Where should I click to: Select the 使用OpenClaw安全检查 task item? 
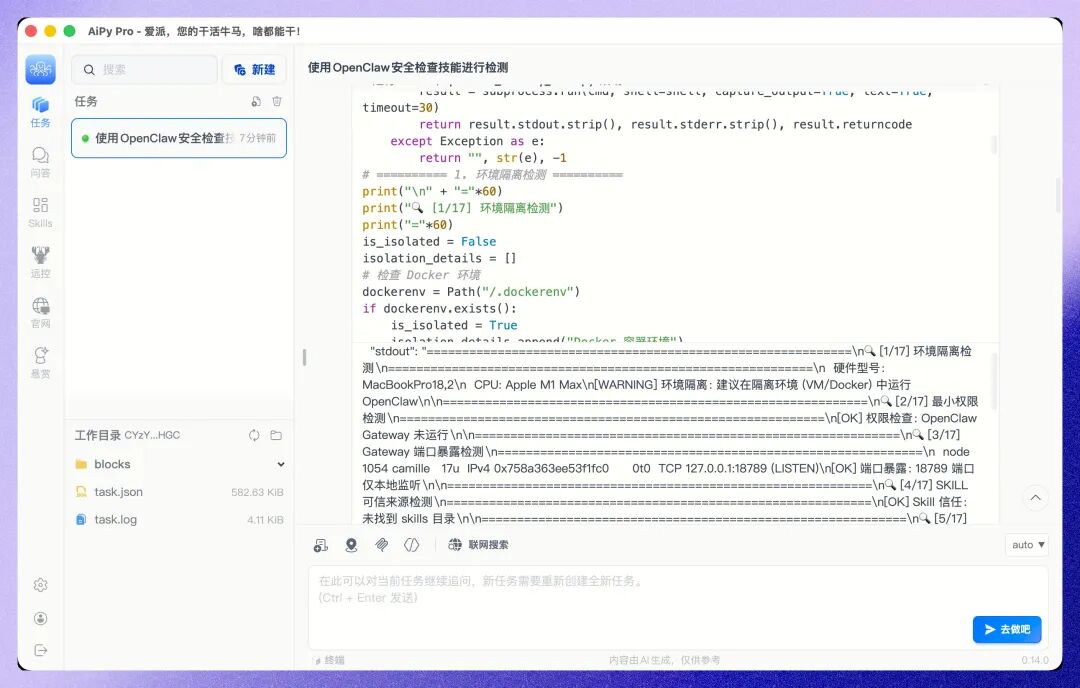click(178, 138)
